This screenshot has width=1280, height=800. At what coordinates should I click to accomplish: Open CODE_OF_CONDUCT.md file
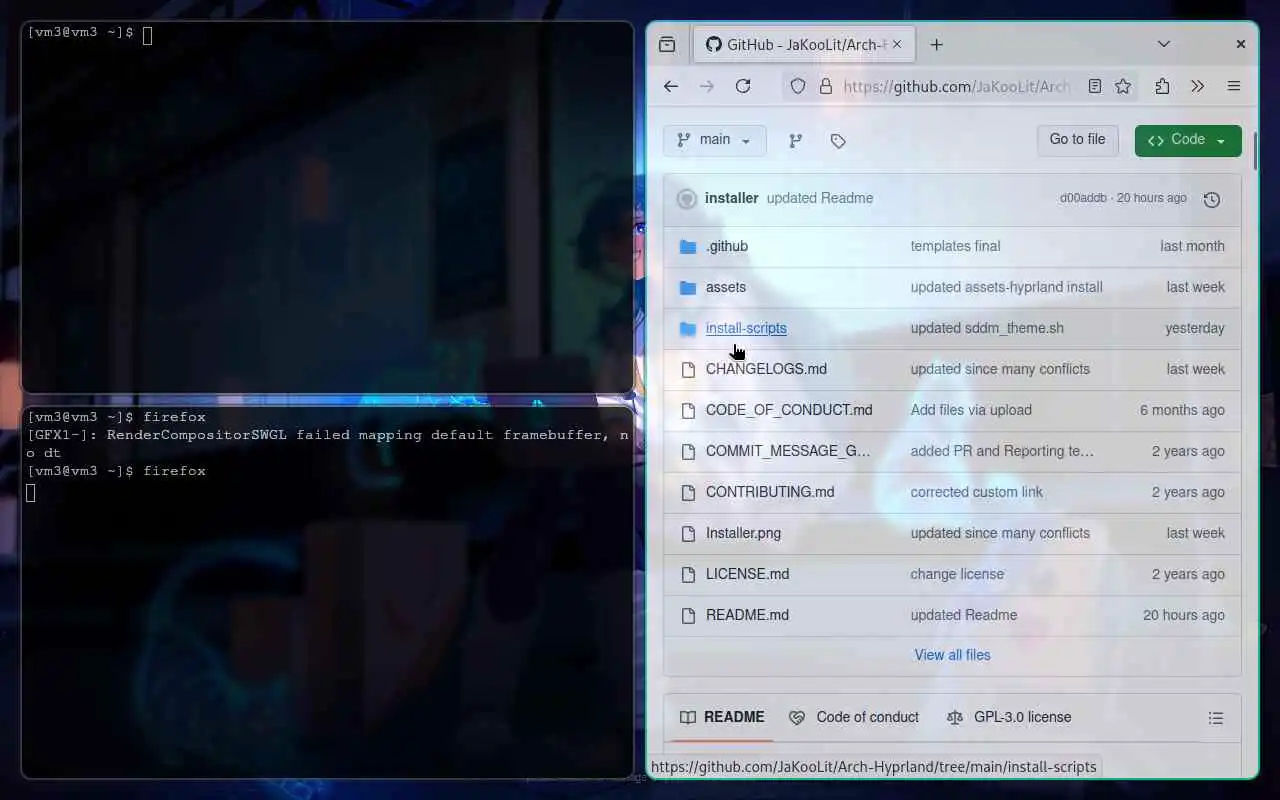pos(789,410)
